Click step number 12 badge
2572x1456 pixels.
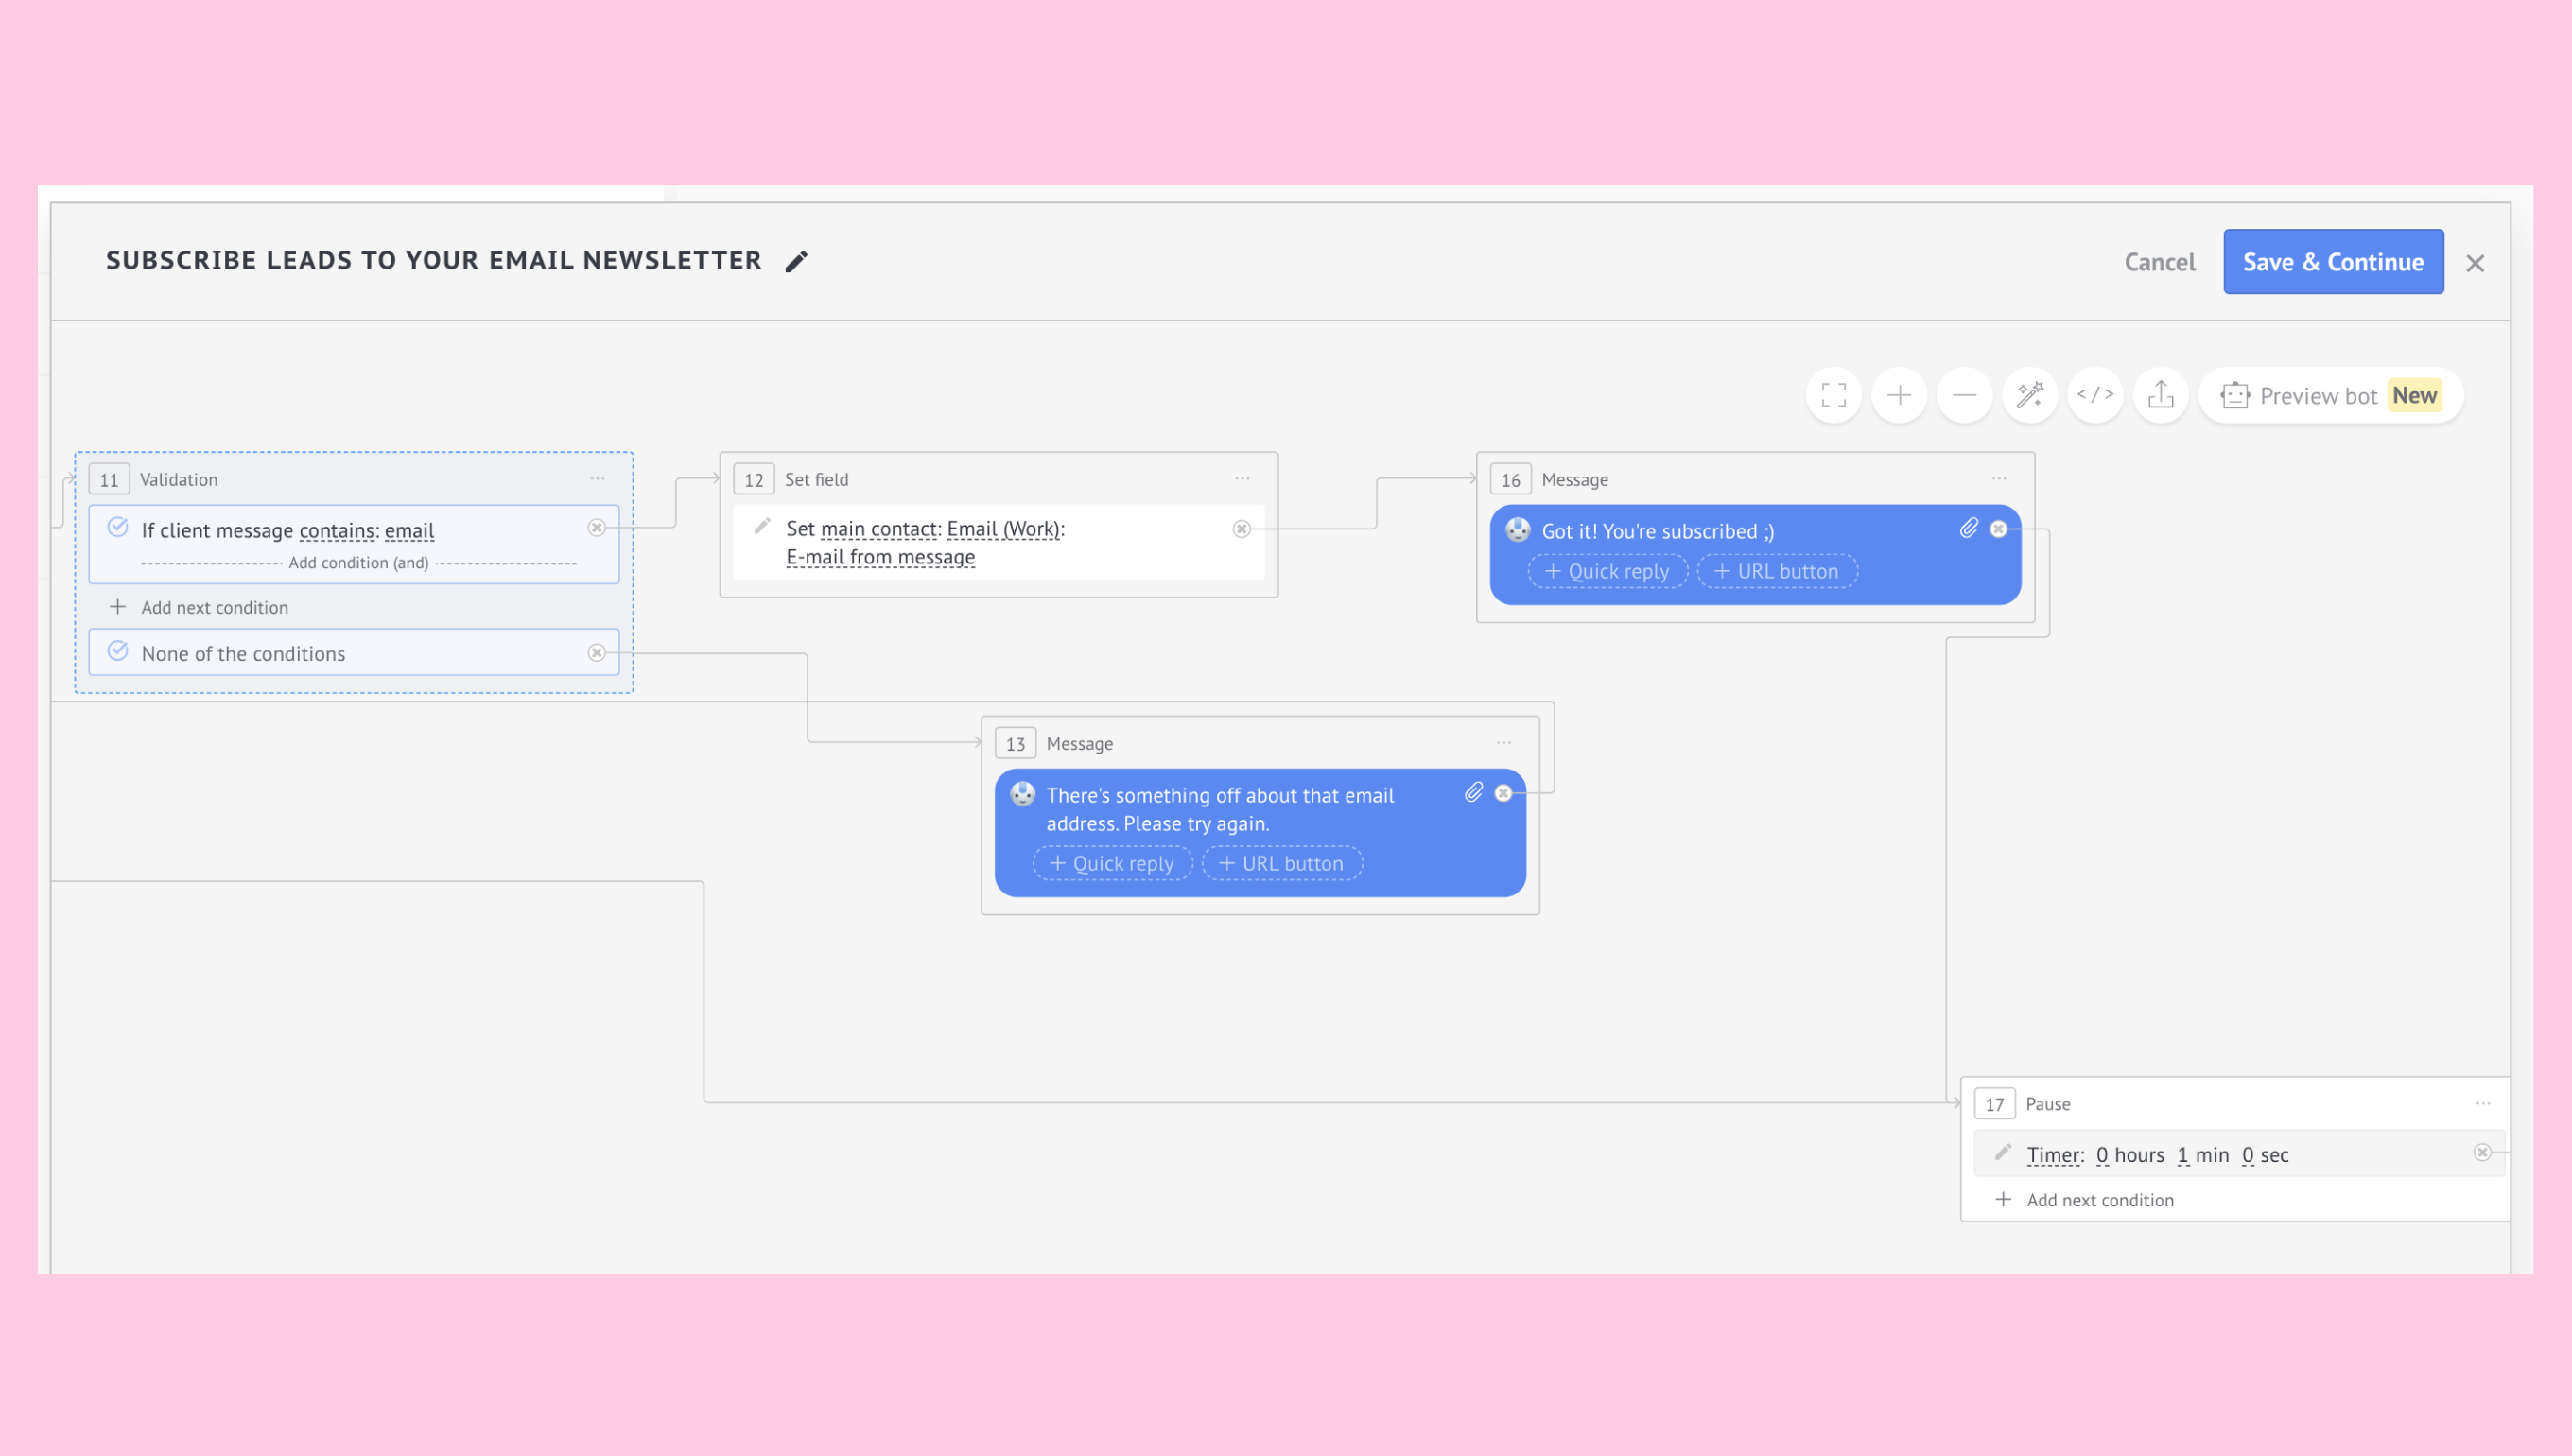coord(754,480)
